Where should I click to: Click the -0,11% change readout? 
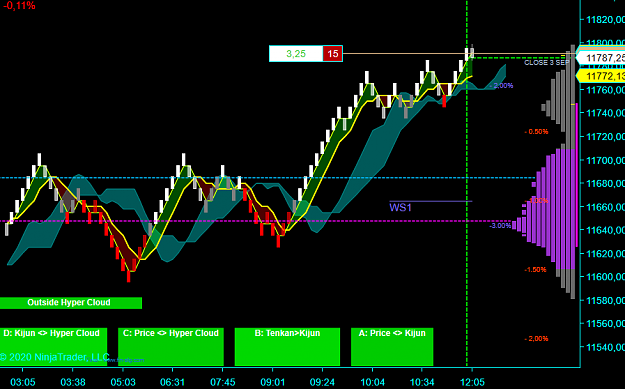tap(19, 6)
